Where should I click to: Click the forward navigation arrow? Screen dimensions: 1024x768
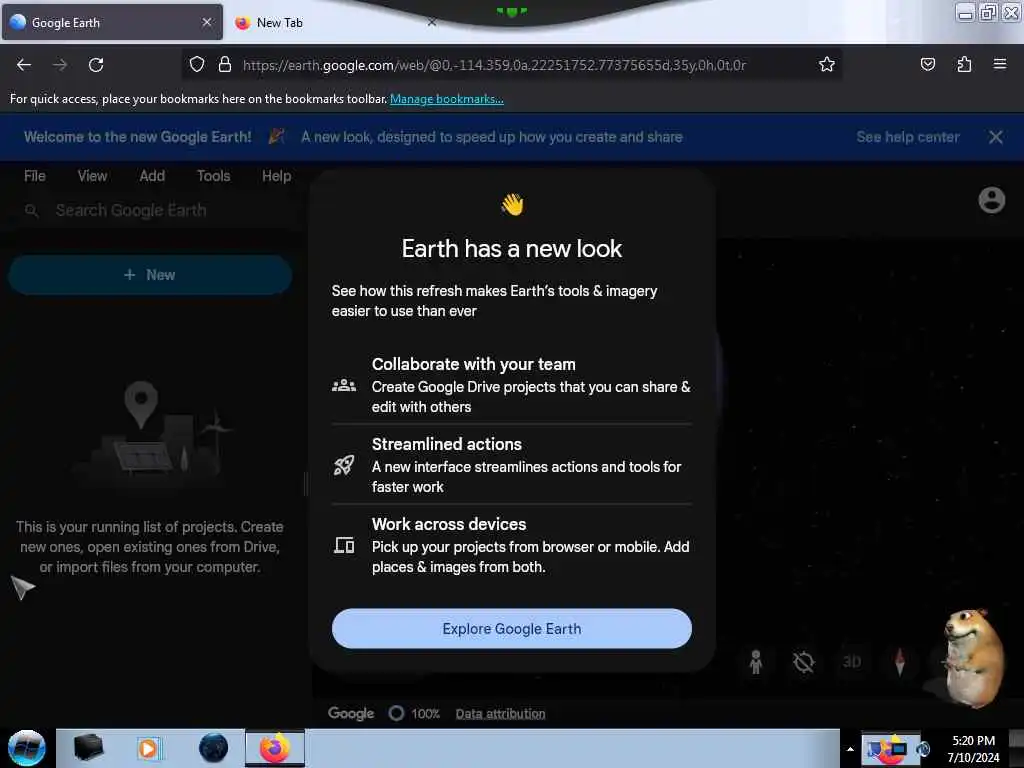pyautogui.click(x=60, y=65)
